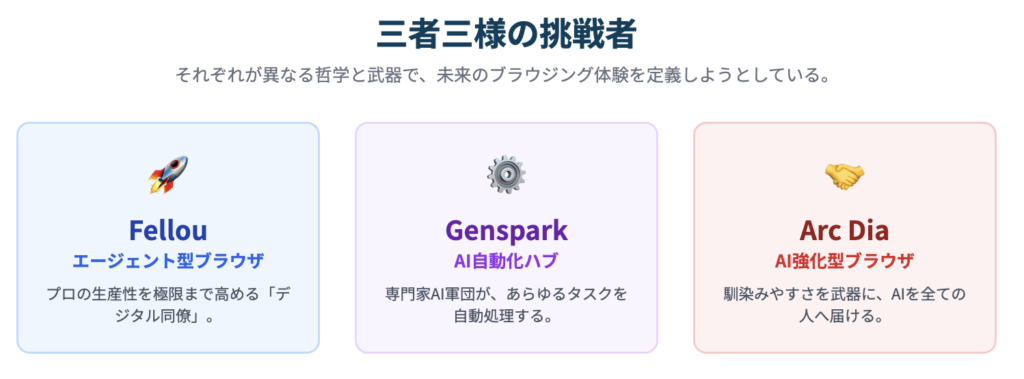Click the gear icon above Genspark
Screen dimensions: 1024x379
coord(506,174)
